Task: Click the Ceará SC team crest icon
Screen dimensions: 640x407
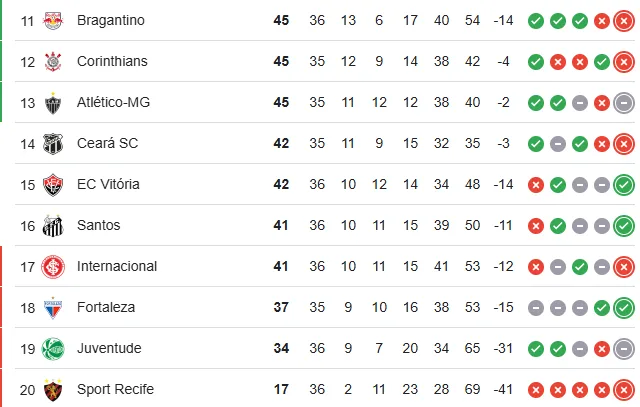Action: coord(53,143)
